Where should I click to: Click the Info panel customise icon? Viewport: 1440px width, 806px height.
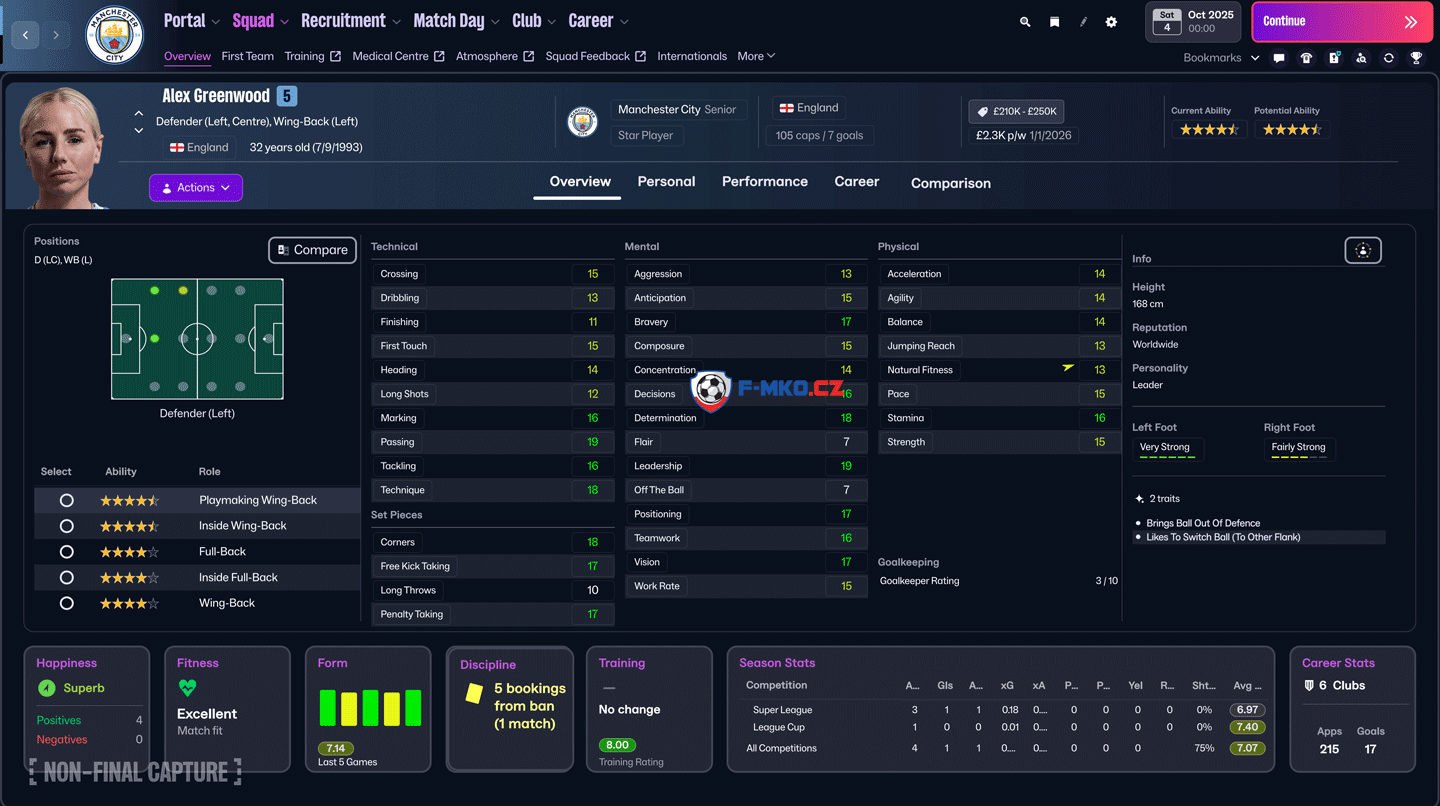tap(1363, 251)
